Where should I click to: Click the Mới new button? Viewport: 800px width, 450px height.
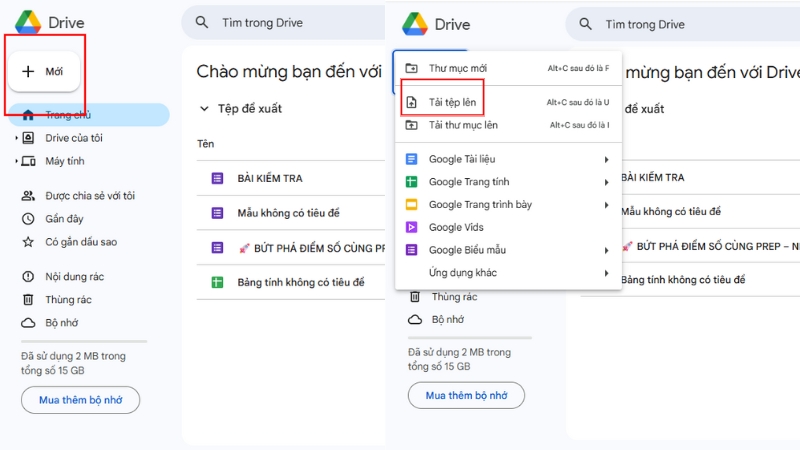[x=43, y=71]
